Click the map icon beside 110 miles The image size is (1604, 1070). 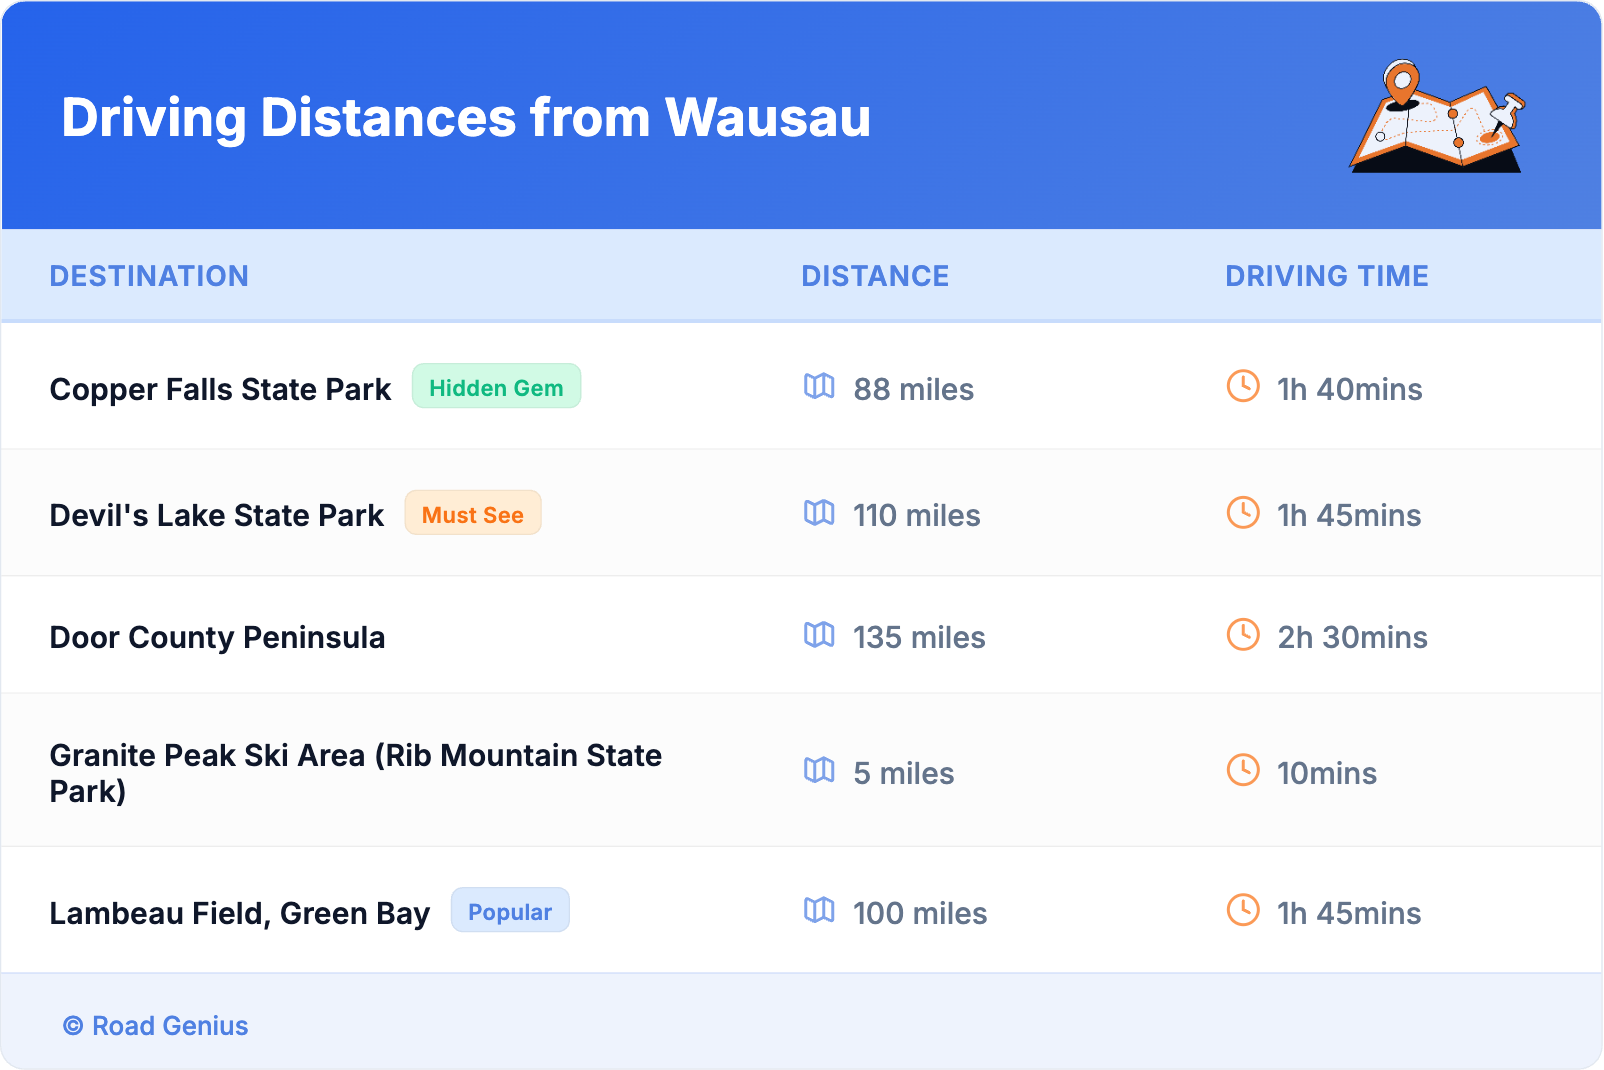tap(819, 513)
